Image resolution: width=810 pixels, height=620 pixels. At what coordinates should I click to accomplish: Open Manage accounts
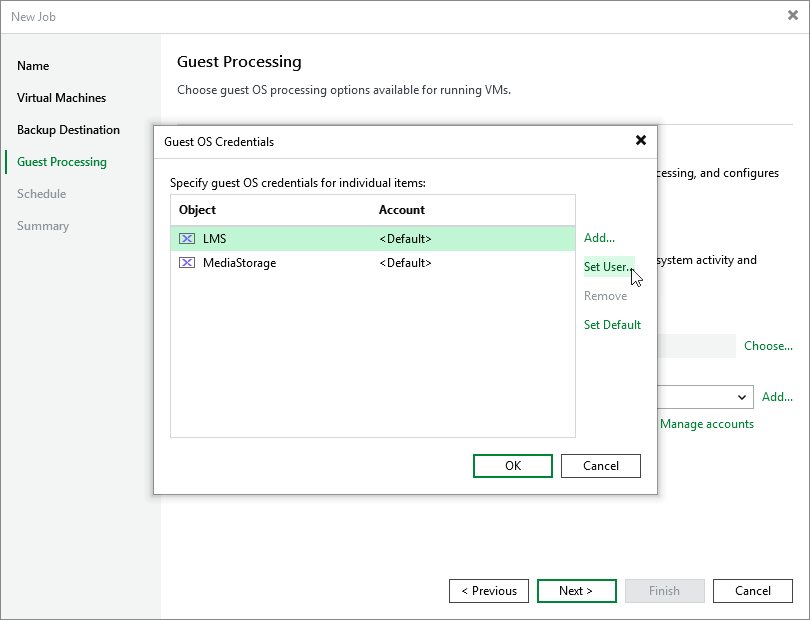tap(706, 424)
